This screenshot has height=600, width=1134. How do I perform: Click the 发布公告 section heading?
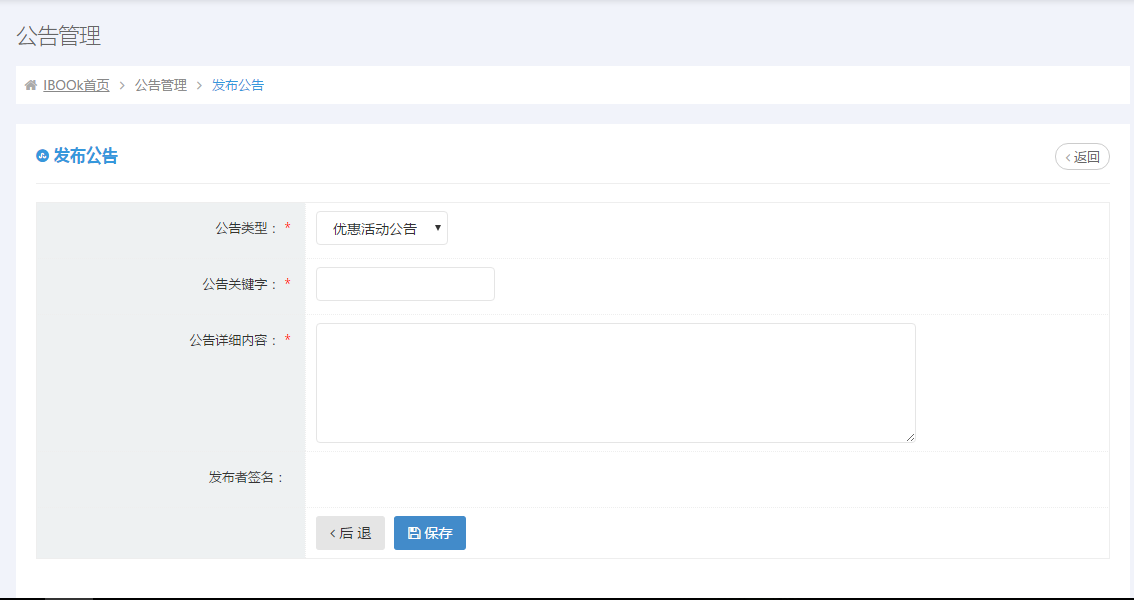tap(85, 156)
